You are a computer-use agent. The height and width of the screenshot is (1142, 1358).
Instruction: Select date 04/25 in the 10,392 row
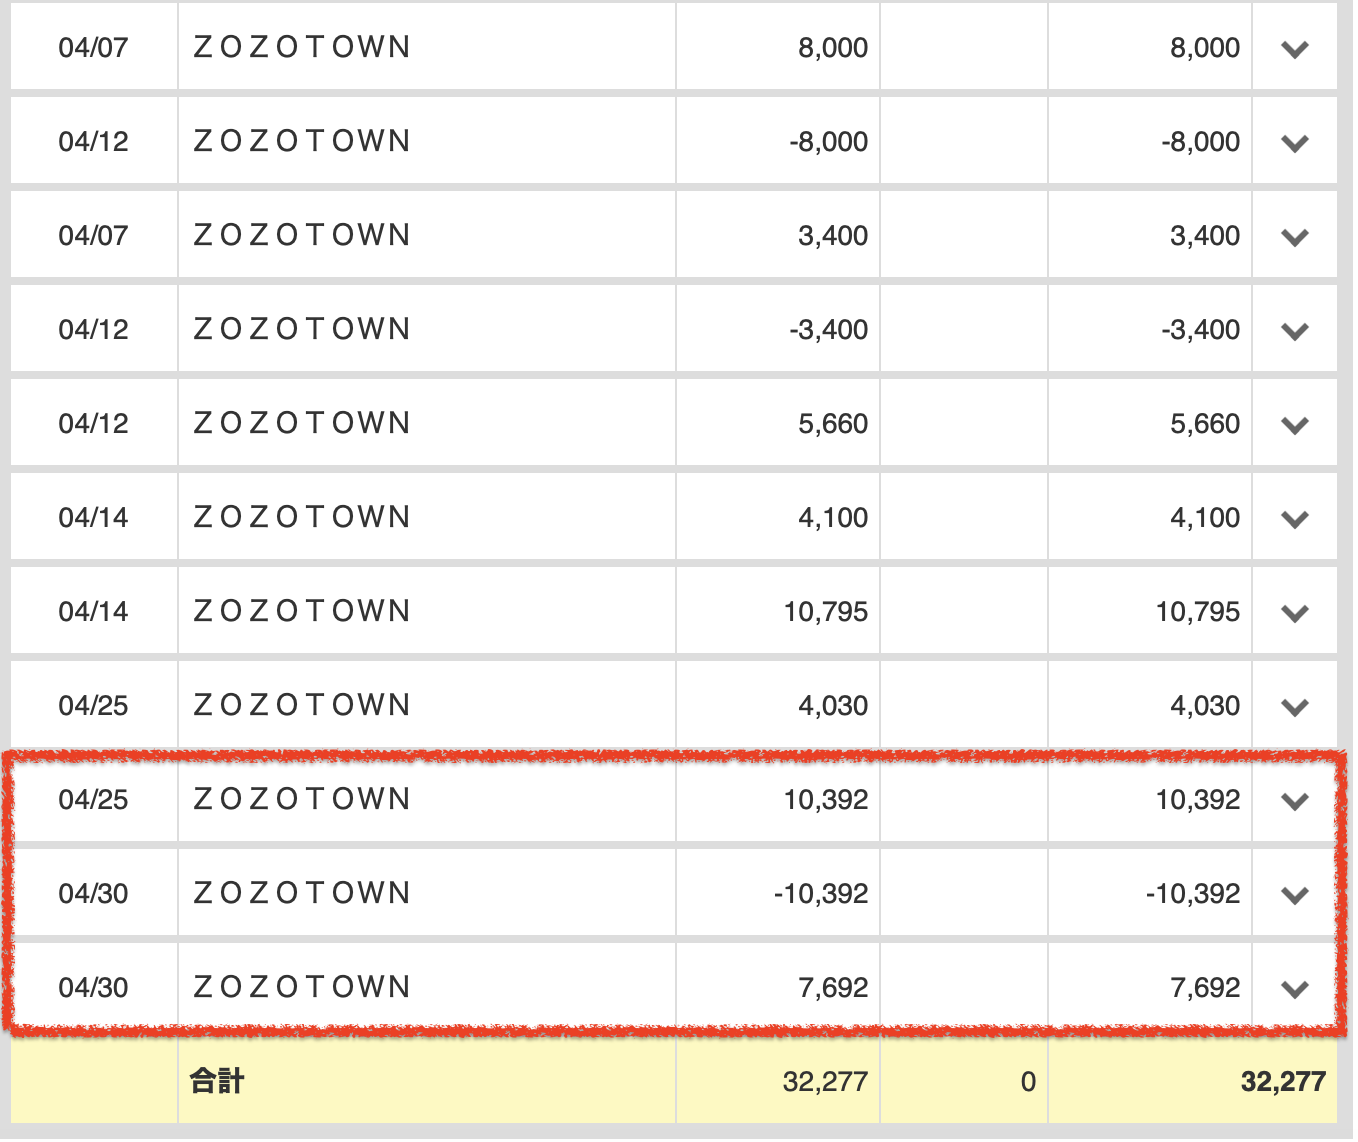93,800
